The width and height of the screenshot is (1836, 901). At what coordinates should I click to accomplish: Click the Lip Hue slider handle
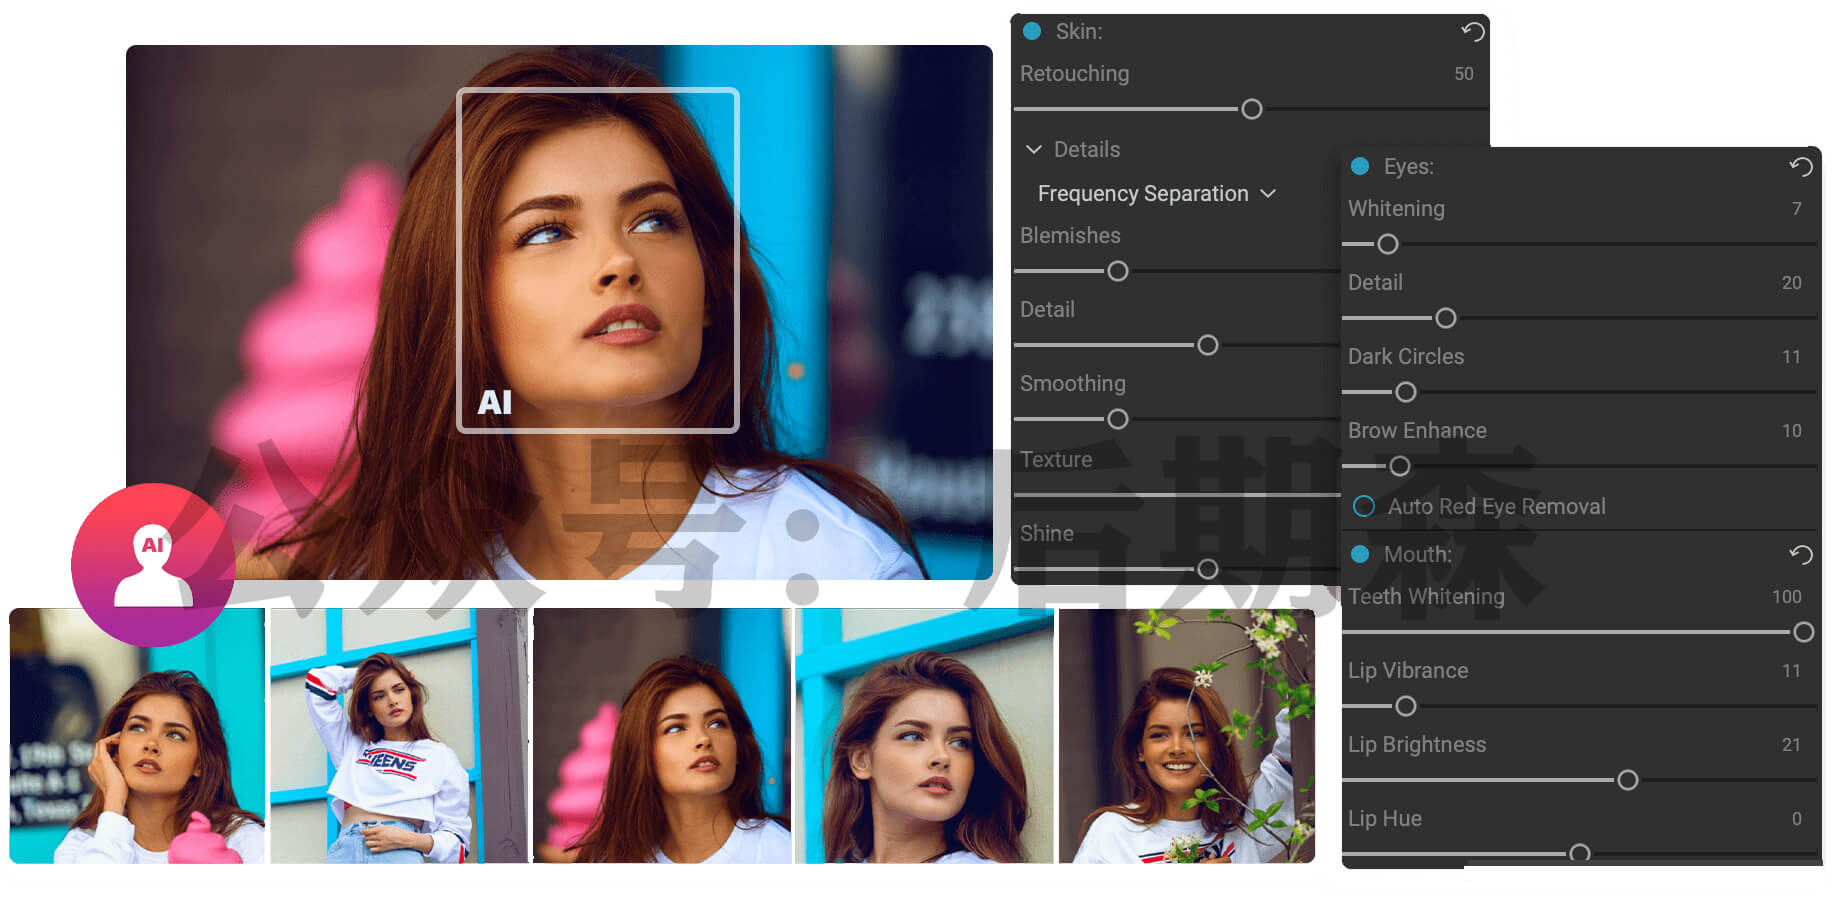click(x=1580, y=853)
